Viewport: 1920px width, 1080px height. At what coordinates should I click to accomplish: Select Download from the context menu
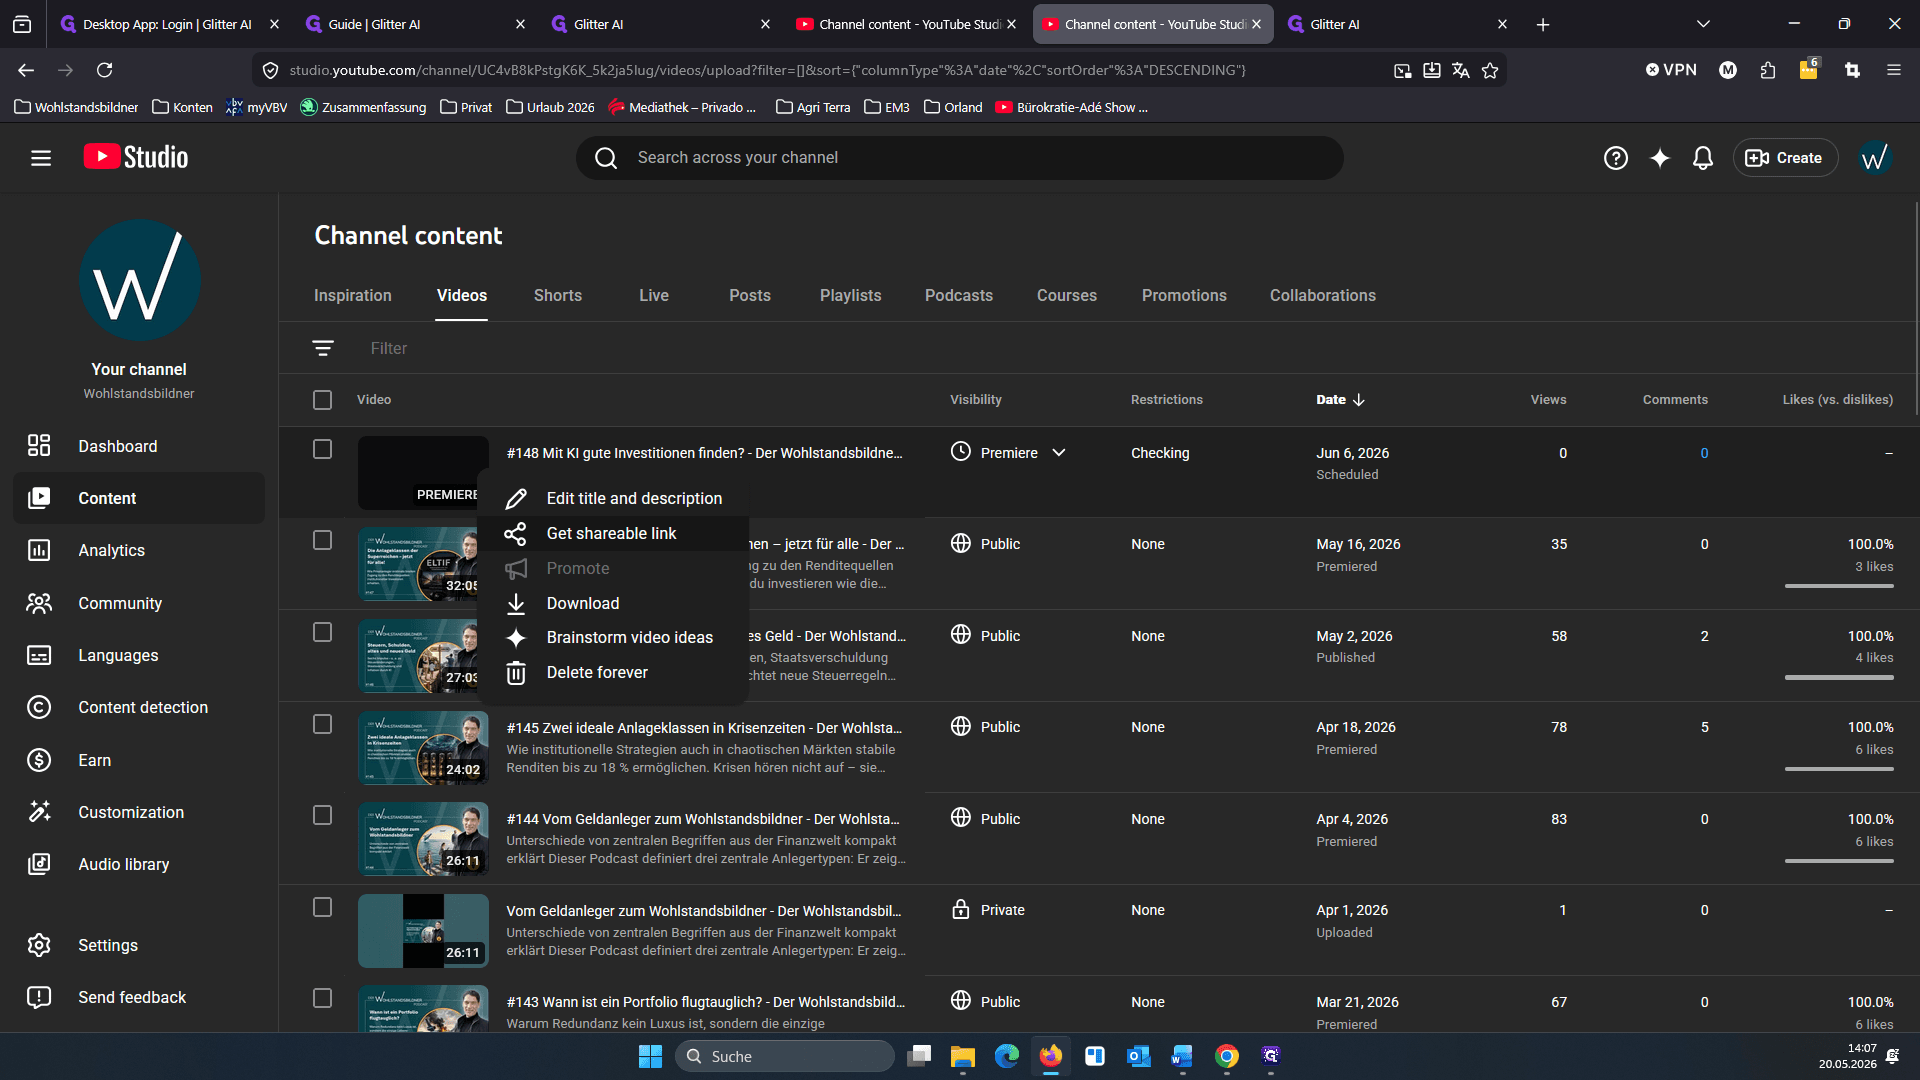(613, 603)
